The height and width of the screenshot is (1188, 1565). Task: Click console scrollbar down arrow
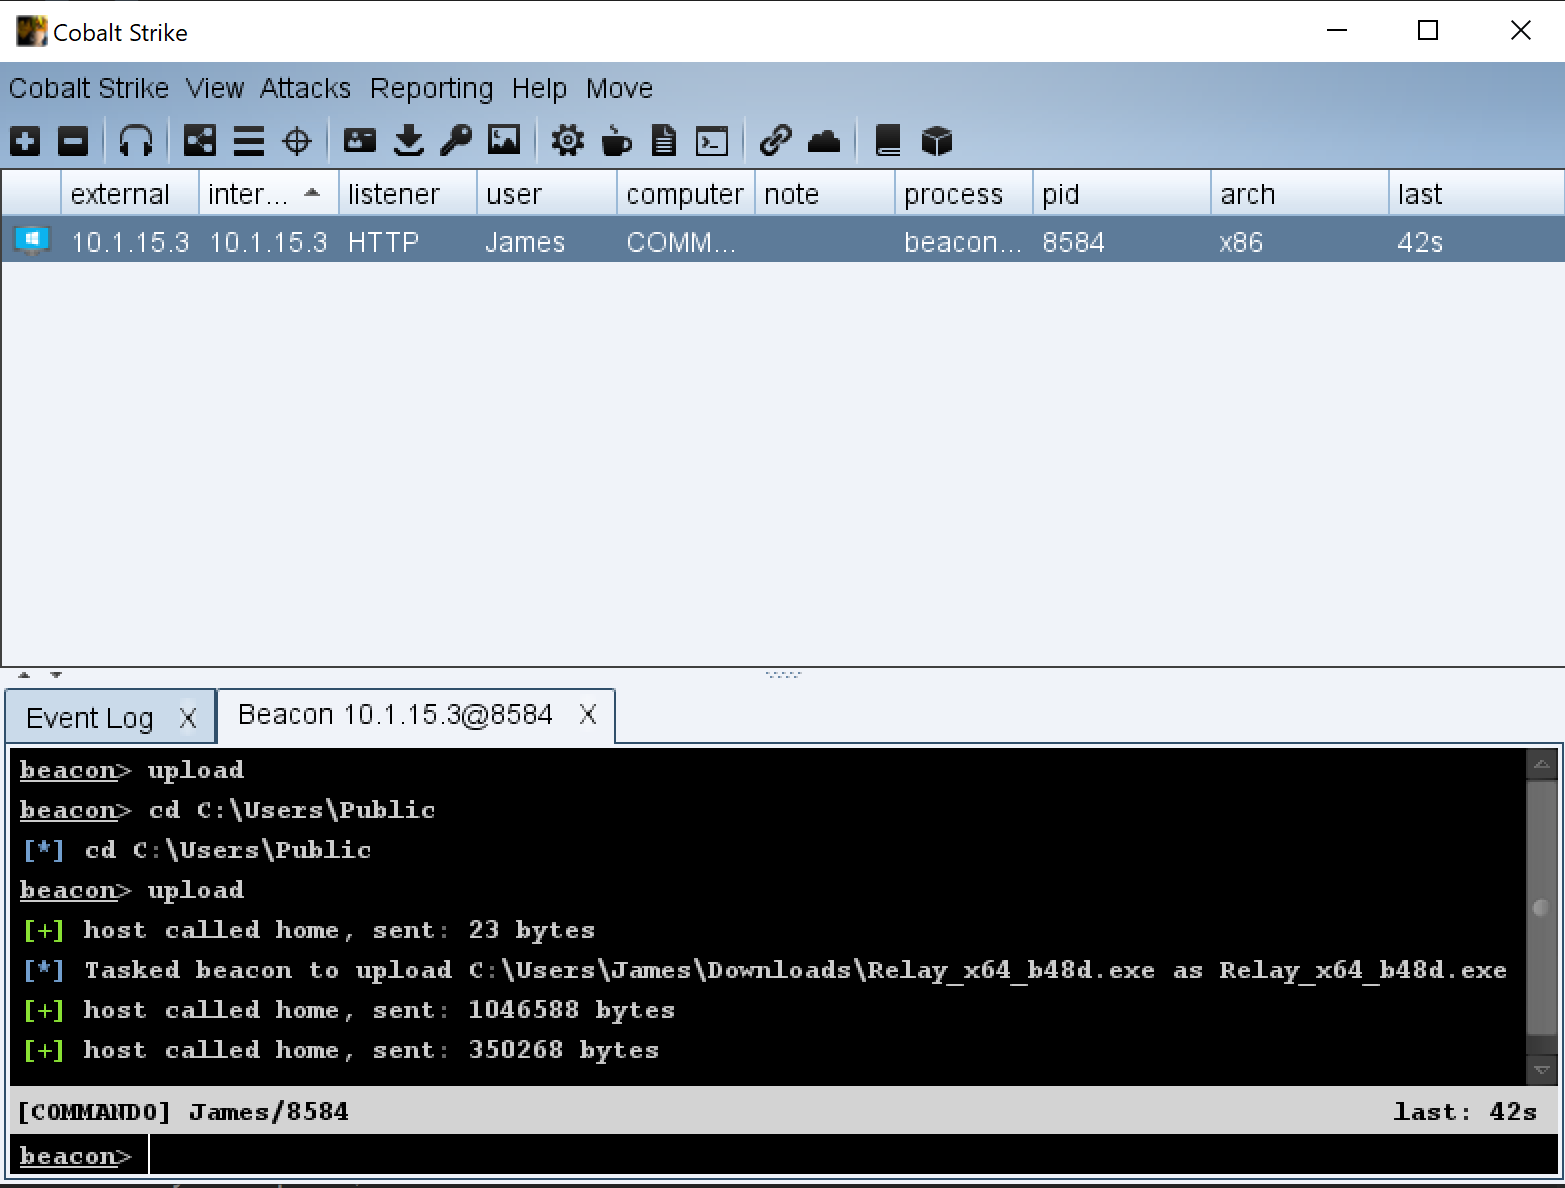pyautogui.click(x=1542, y=1069)
